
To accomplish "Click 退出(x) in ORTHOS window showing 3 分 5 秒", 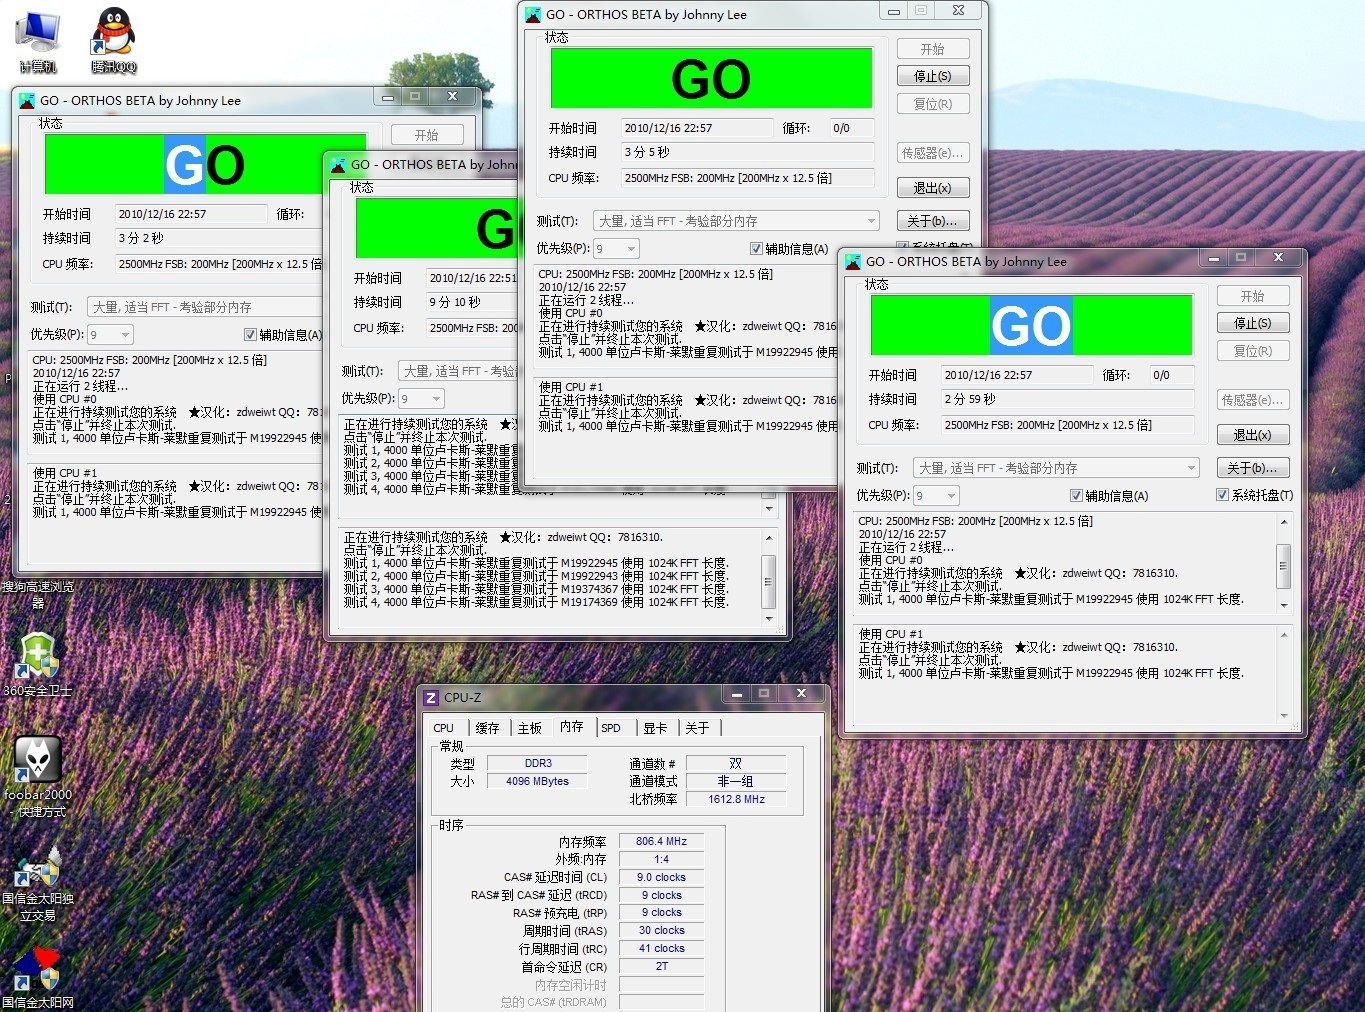I will click(932, 188).
